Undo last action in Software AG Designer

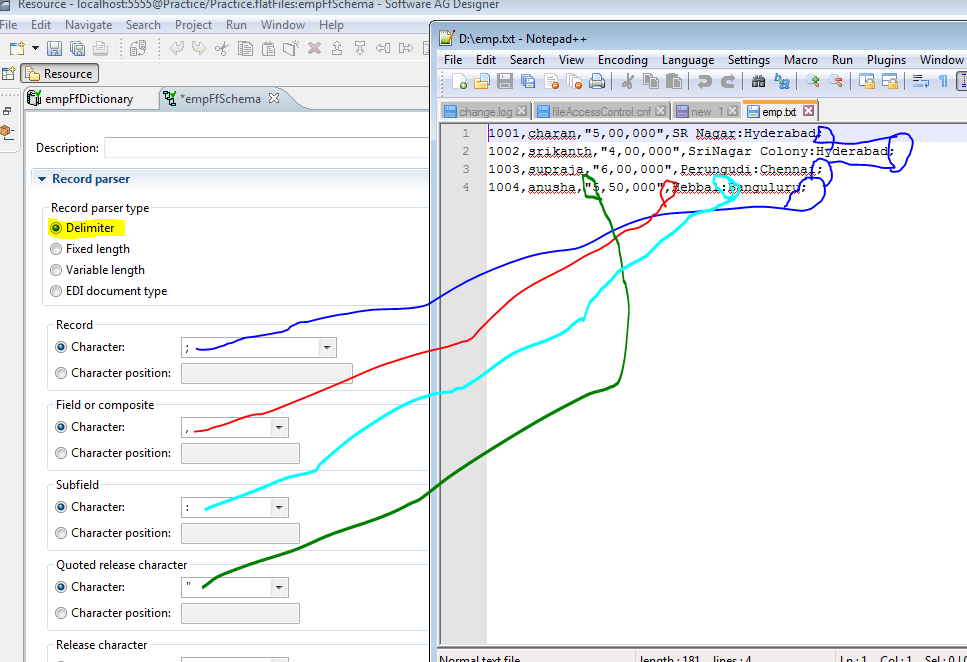pos(176,47)
